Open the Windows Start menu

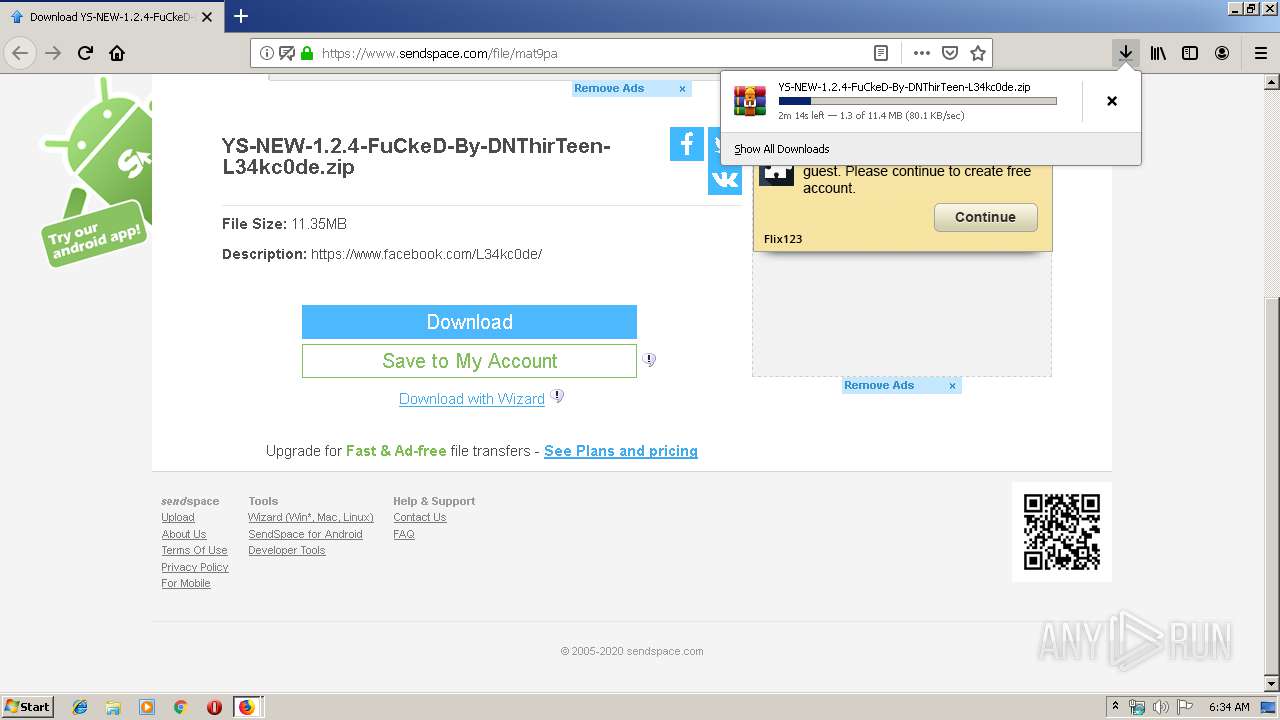pyautogui.click(x=27, y=706)
